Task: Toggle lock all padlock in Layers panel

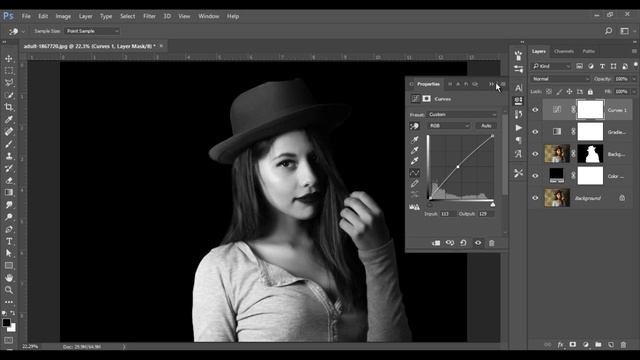Action: click(x=590, y=92)
